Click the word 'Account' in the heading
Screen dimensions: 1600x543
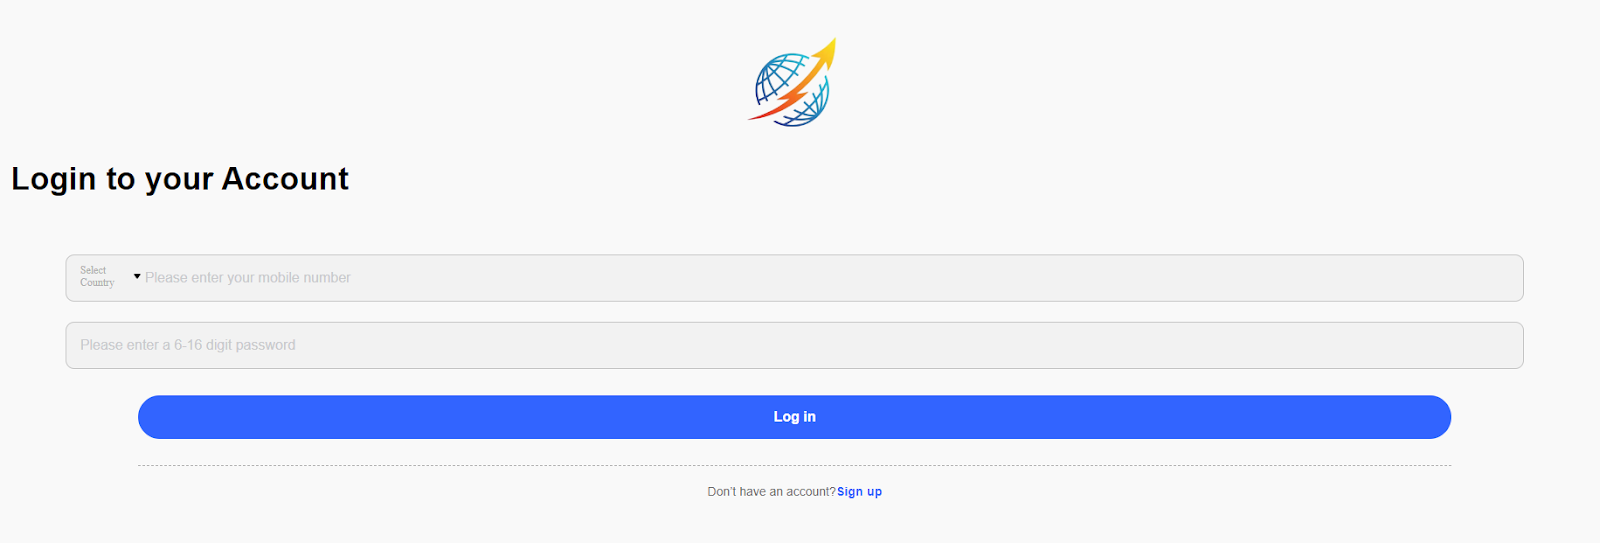tap(285, 178)
